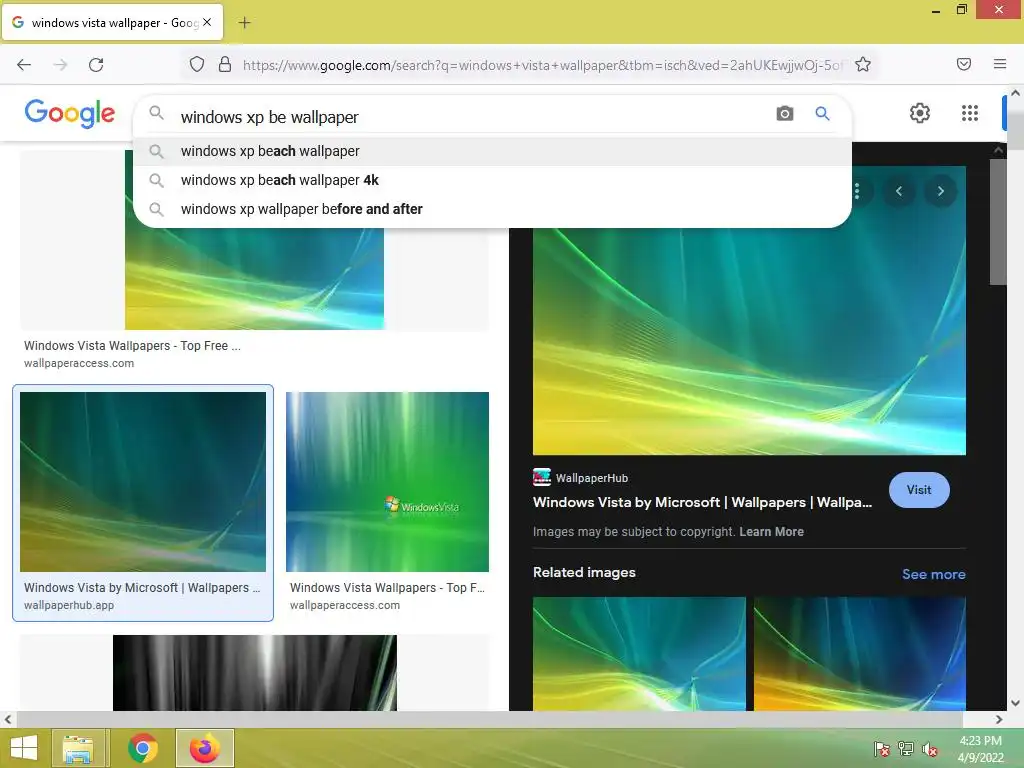
Task: Open Google quick settings gear
Action: coord(920,113)
